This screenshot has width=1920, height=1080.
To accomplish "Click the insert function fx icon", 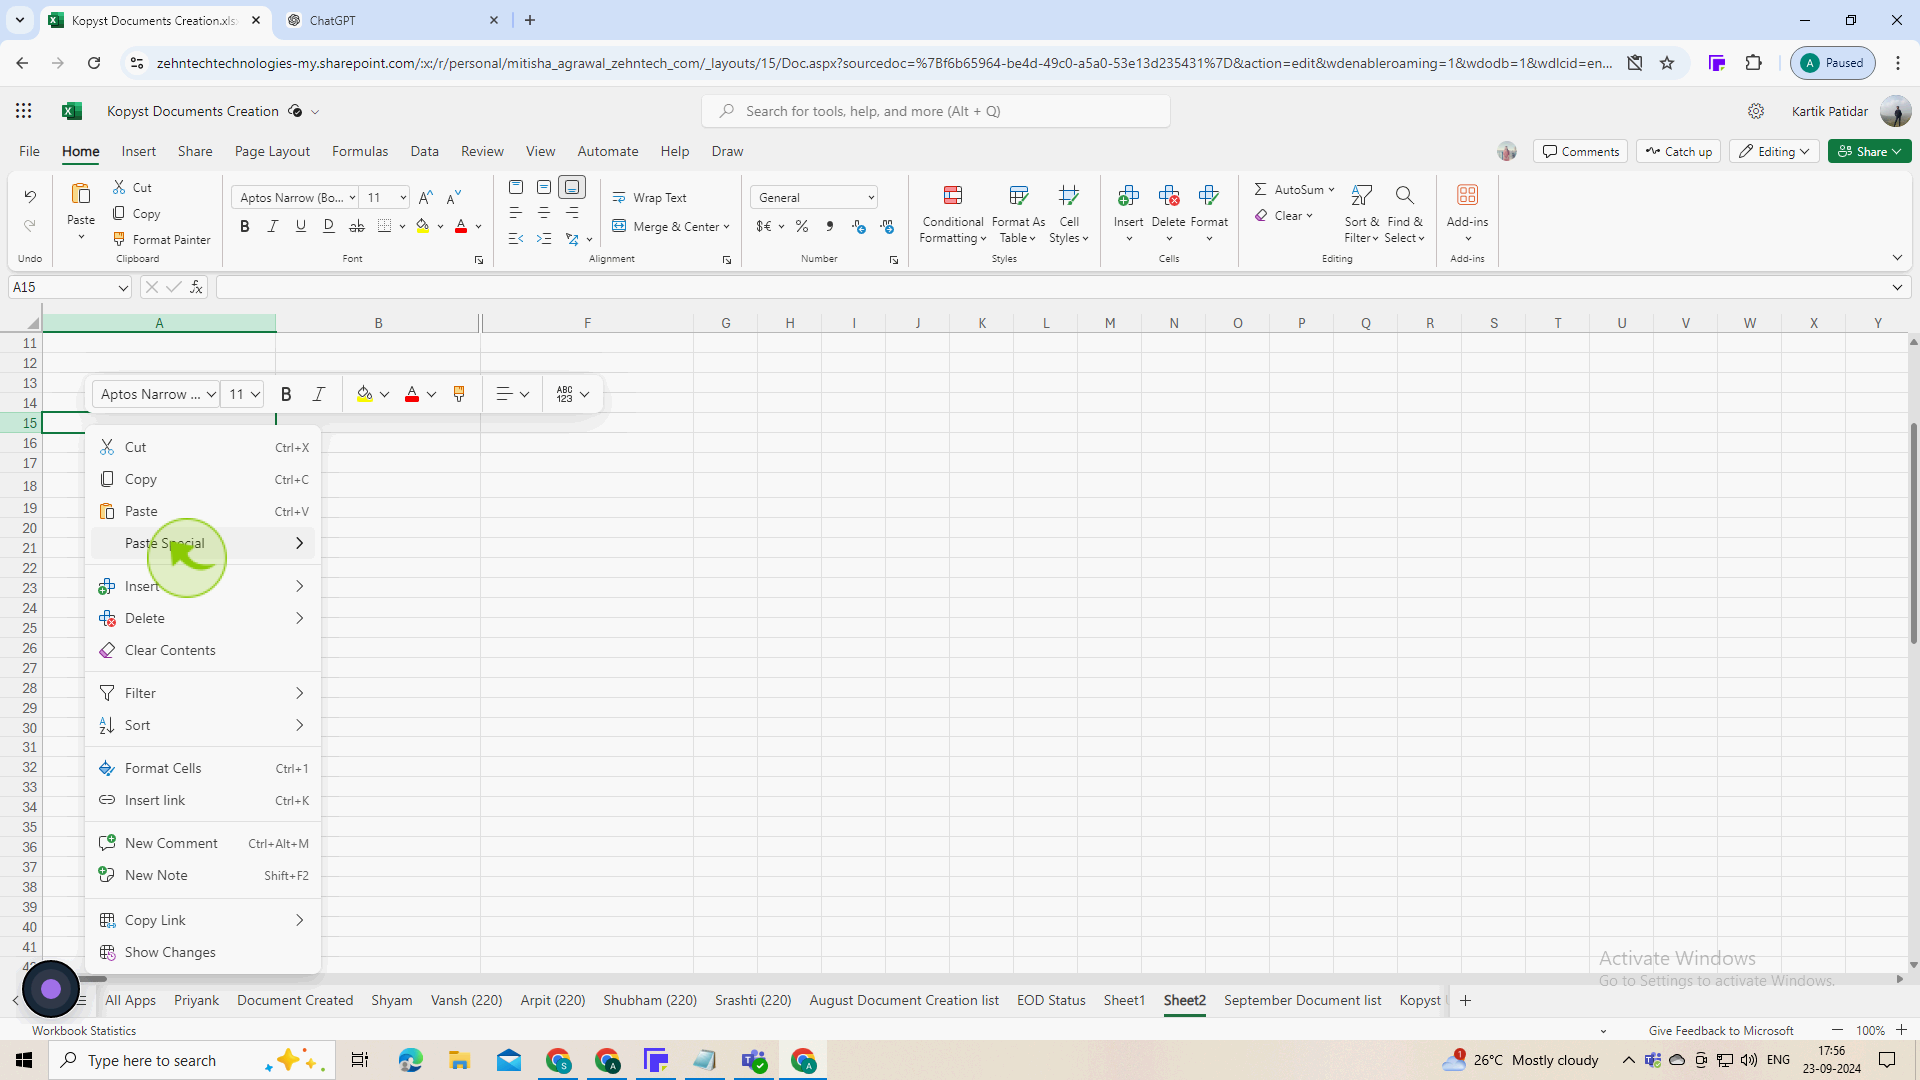I will pos(197,287).
